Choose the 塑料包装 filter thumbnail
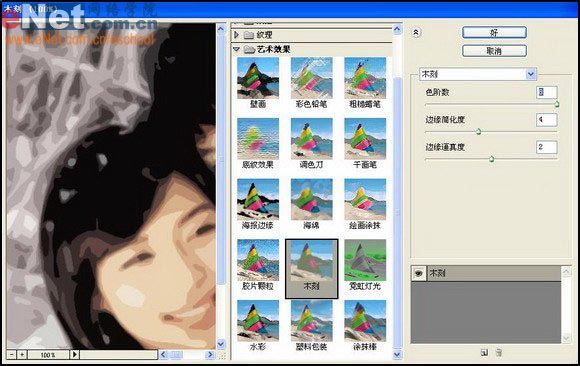The width and height of the screenshot is (580, 366). [x=311, y=321]
